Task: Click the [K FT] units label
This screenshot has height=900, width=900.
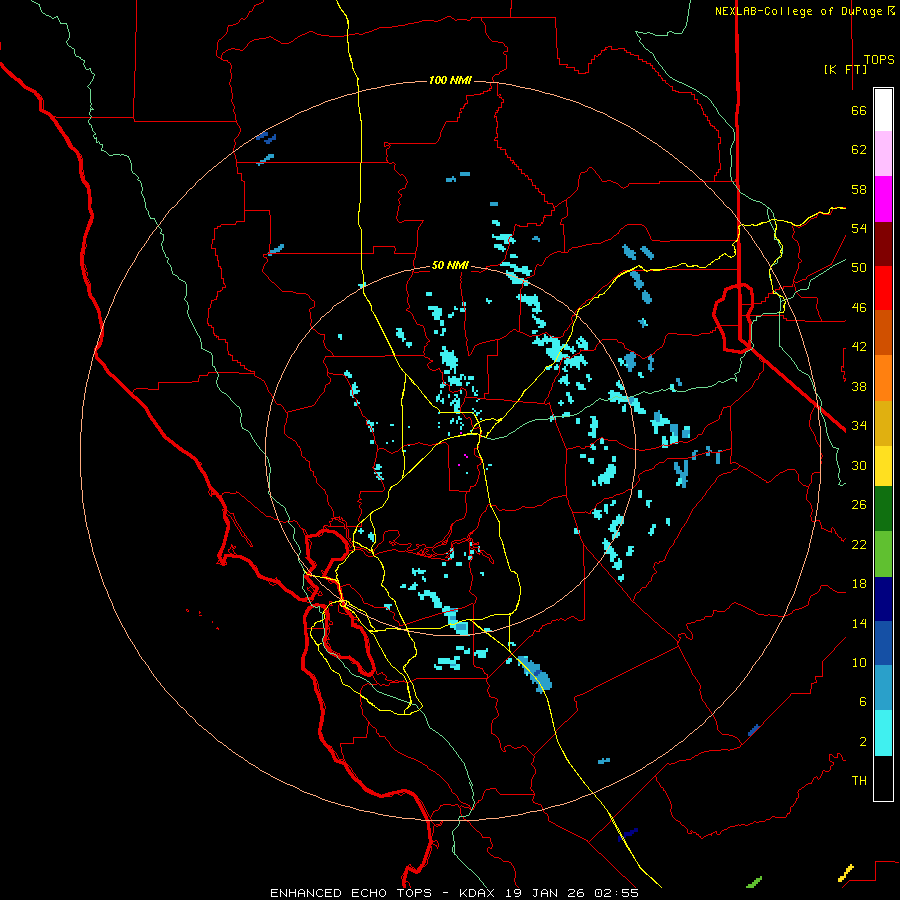Action: (845, 69)
